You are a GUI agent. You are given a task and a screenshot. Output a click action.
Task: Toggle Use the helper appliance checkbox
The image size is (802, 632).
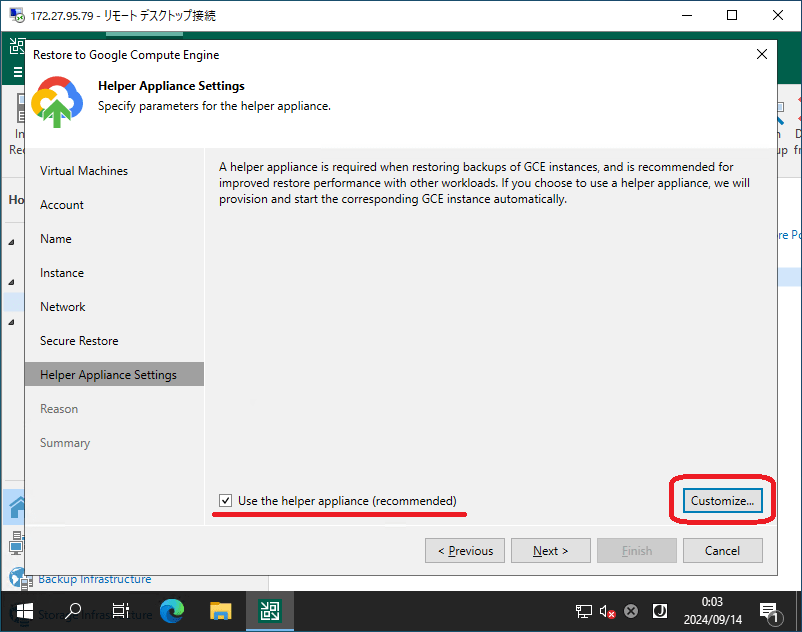click(226, 501)
